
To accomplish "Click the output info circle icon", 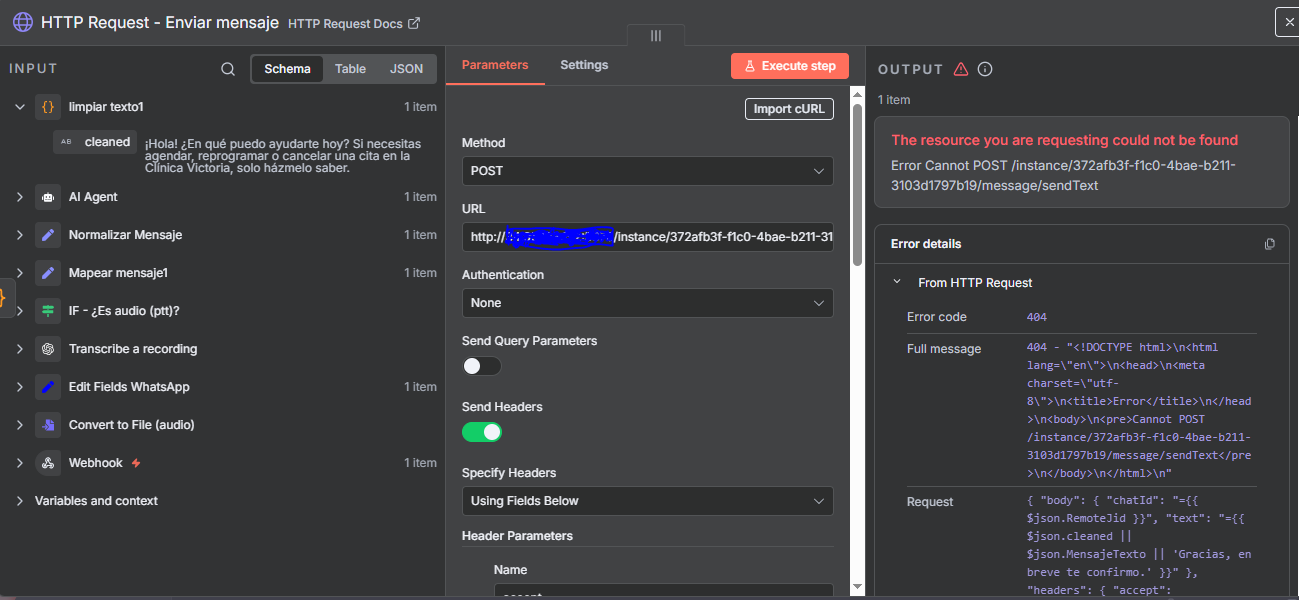I will (x=985, y=69).
